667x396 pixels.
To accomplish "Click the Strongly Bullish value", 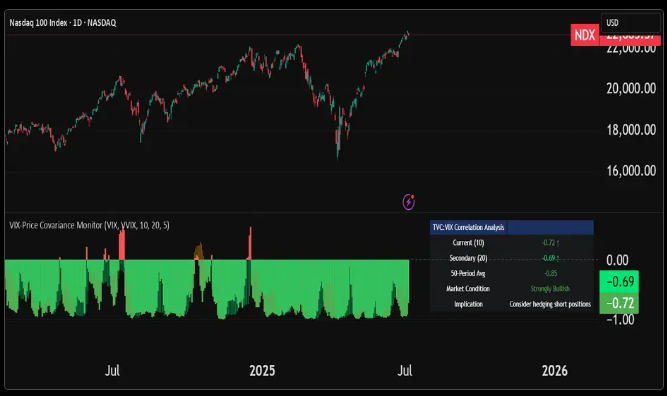I will [x=550, y=289].
